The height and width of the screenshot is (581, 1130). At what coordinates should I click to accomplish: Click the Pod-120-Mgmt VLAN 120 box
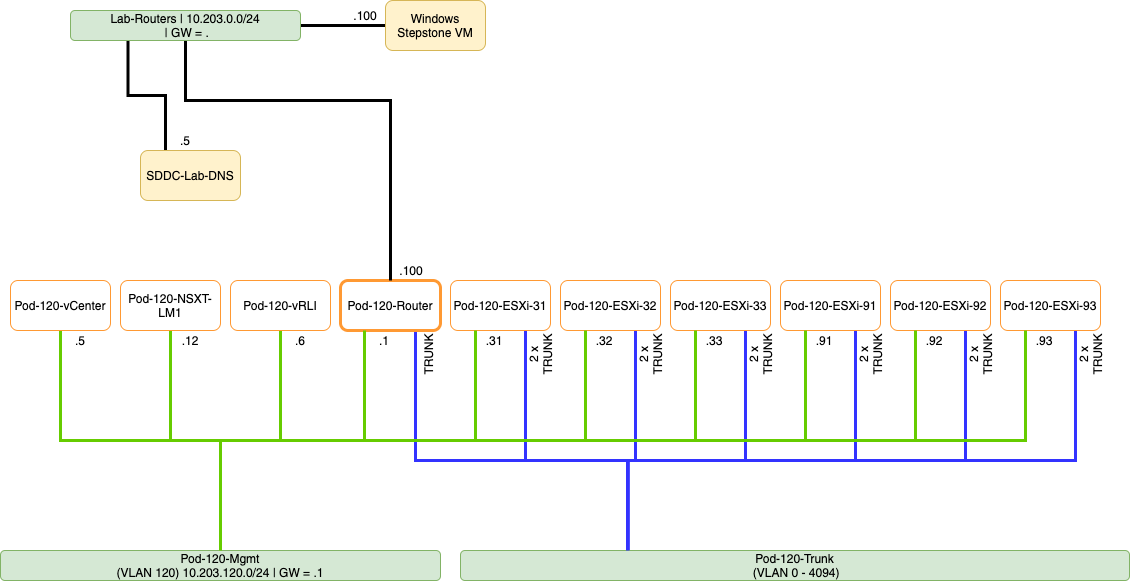[220, 565]
